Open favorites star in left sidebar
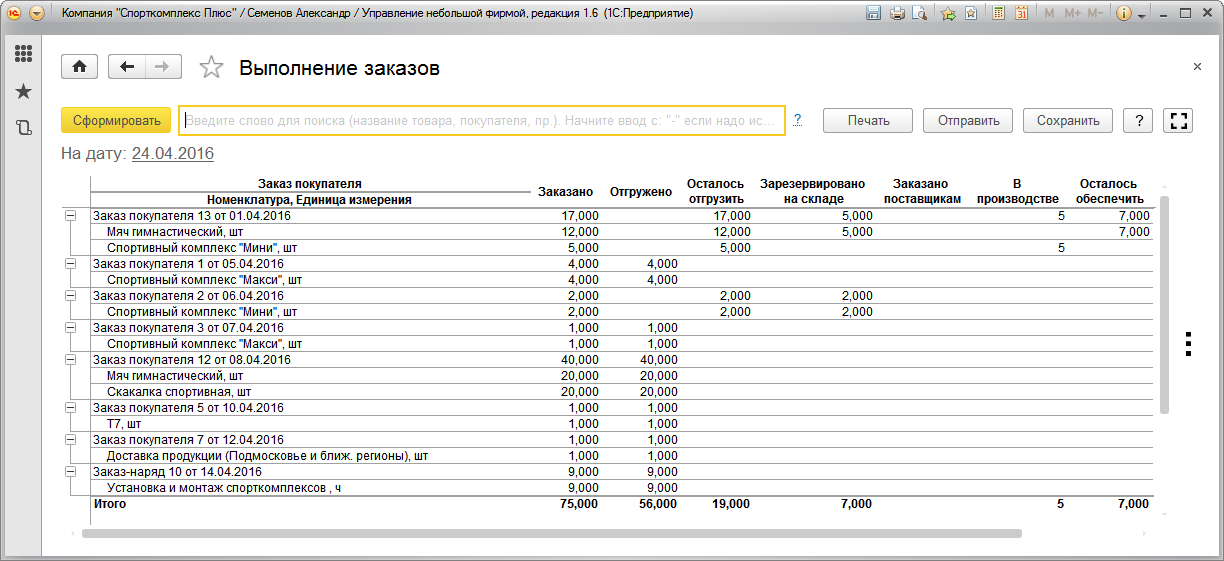 pyautogui.click(x=23, y=91)
